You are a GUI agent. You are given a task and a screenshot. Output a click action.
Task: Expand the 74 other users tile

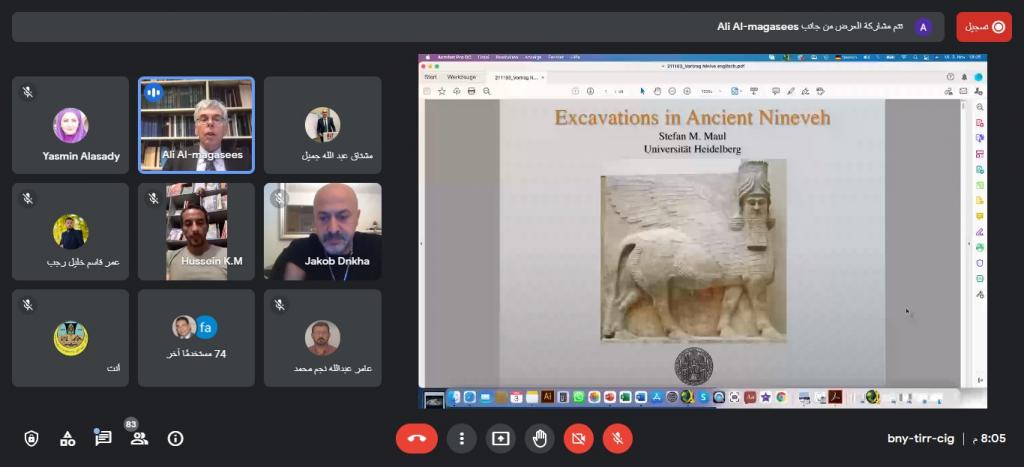tap(196, 338)
